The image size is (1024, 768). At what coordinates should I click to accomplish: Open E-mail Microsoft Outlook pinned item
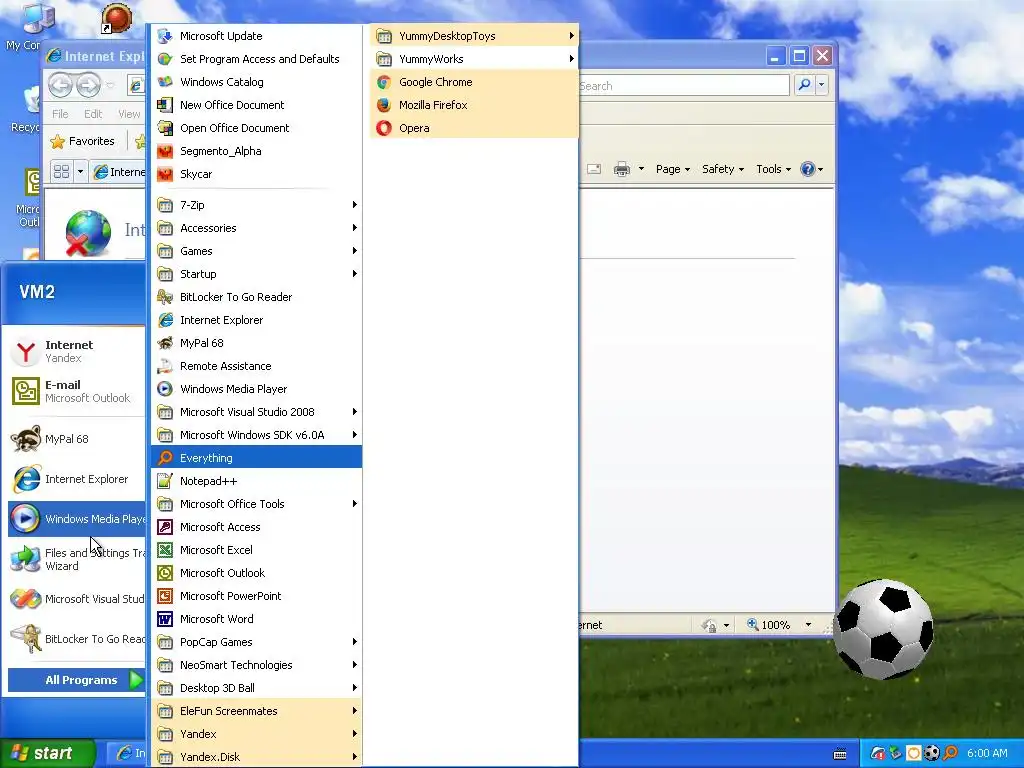coord(76,391)
